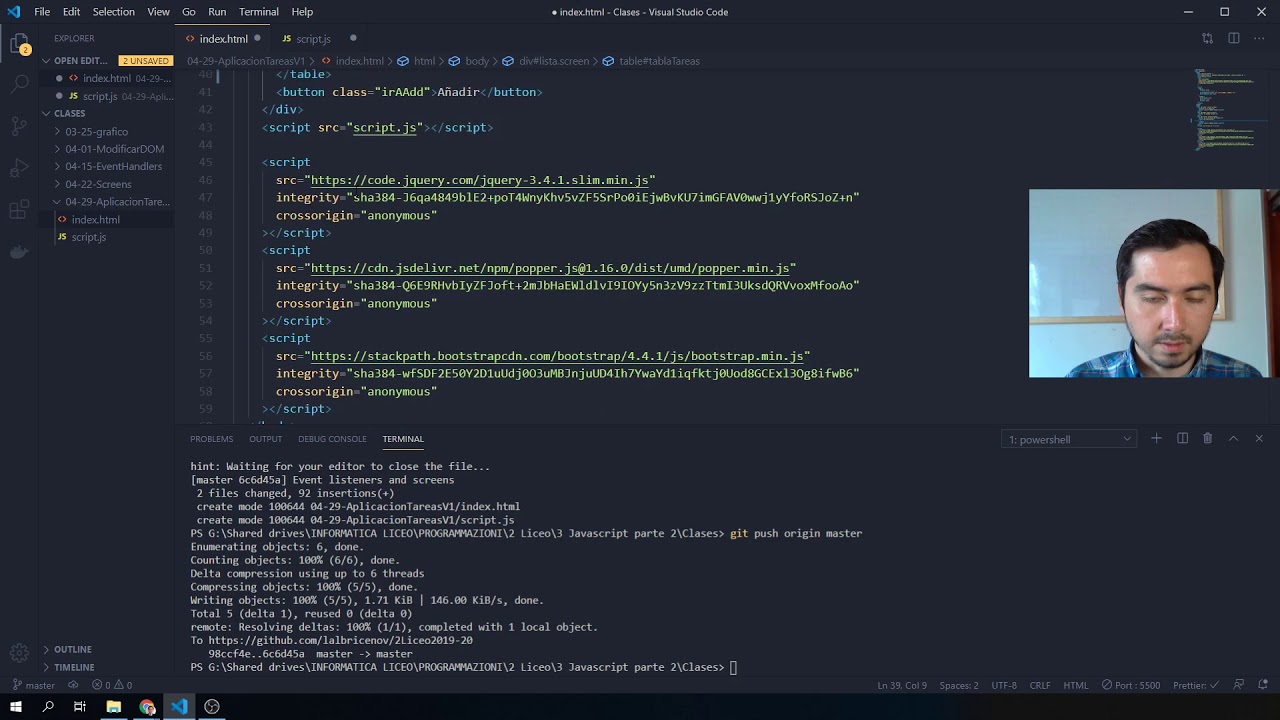Viewport: 1280px width, 720px height.
Task: Open the Source Control view
Action: pos(19,126)
